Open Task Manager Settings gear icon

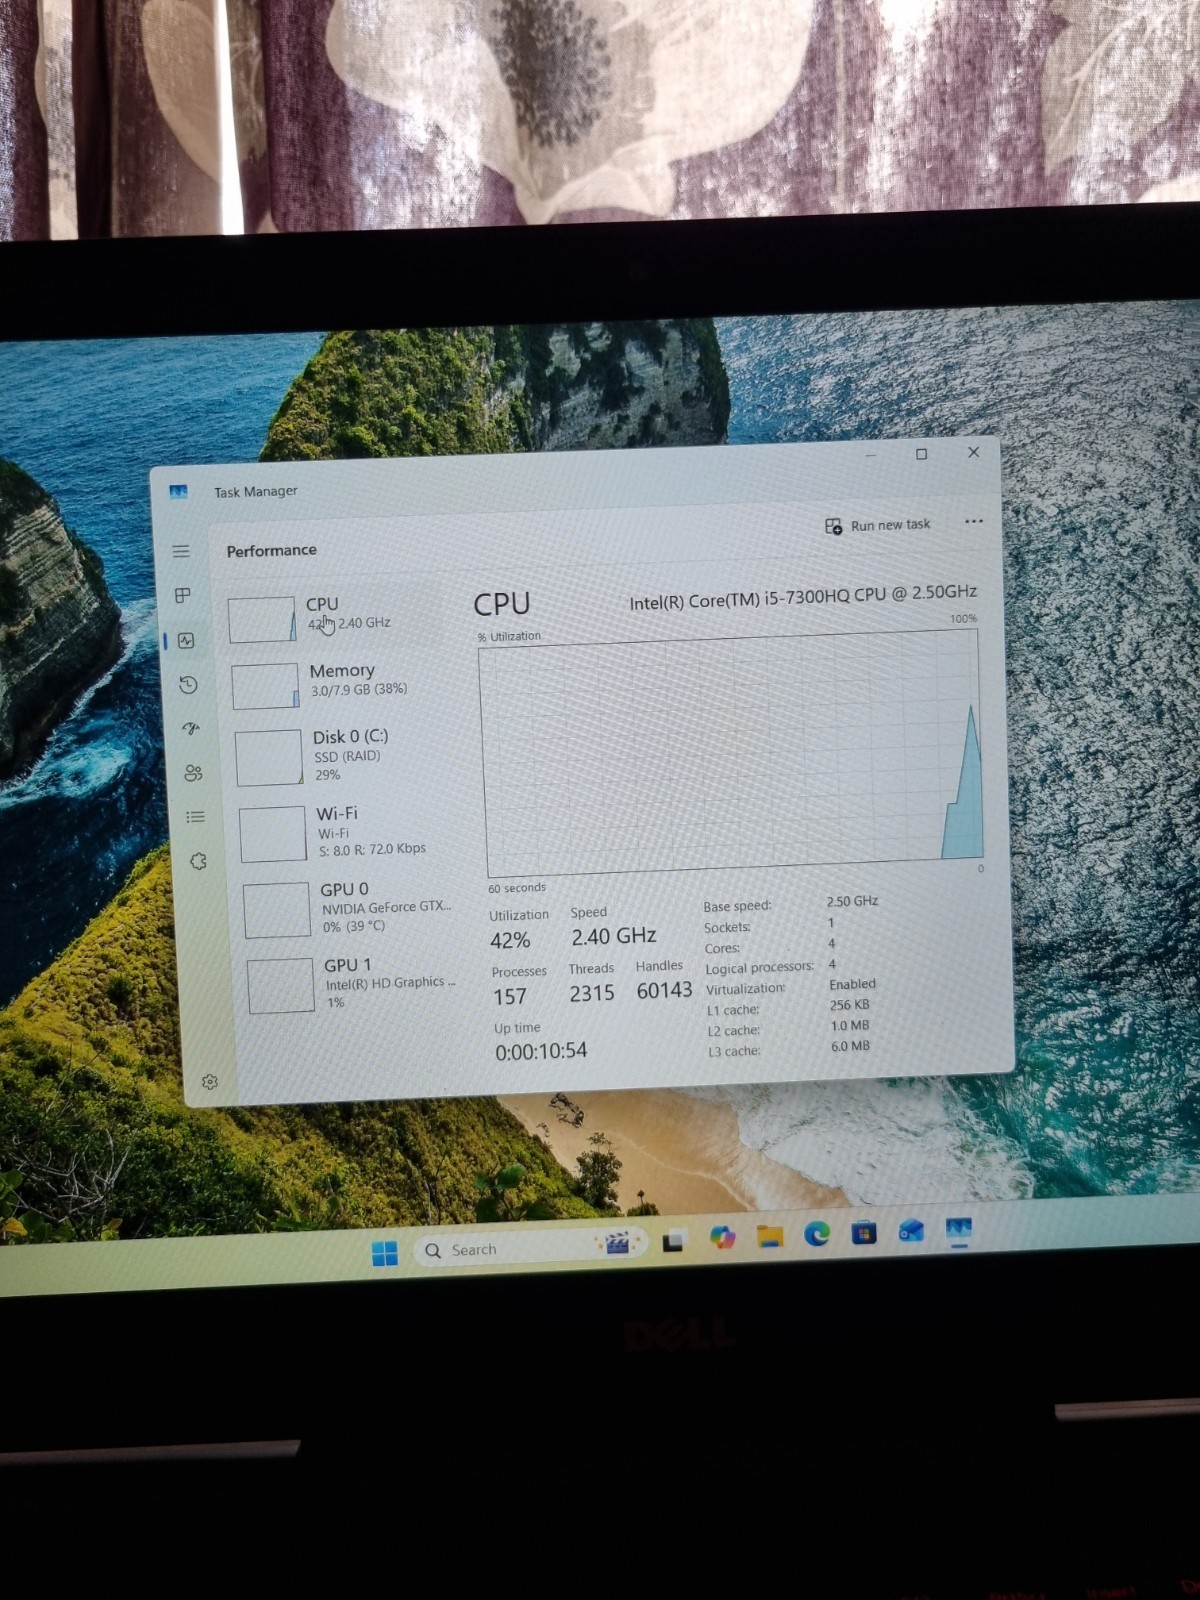tap(209, 1082)
